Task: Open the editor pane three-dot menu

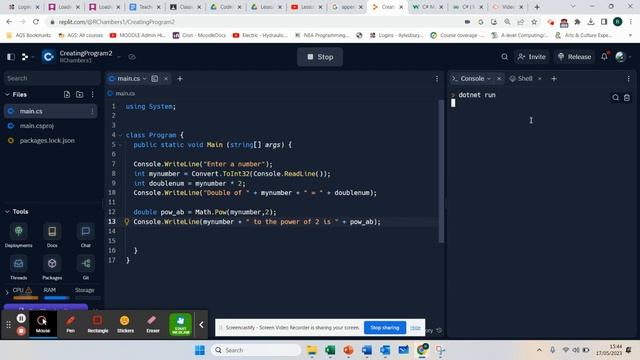Action: 437,78
